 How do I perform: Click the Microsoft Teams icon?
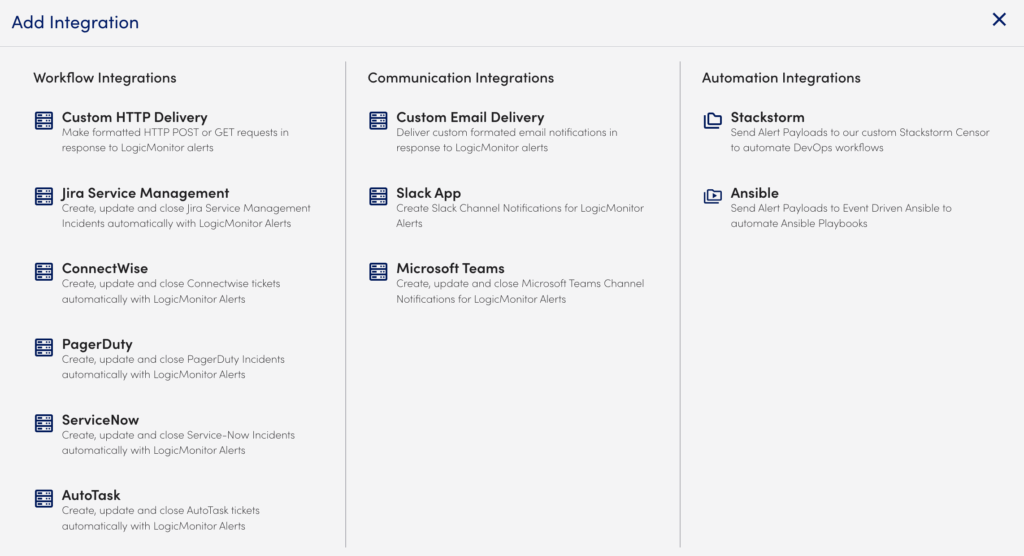pyautogui.click(x=378, y=272)
